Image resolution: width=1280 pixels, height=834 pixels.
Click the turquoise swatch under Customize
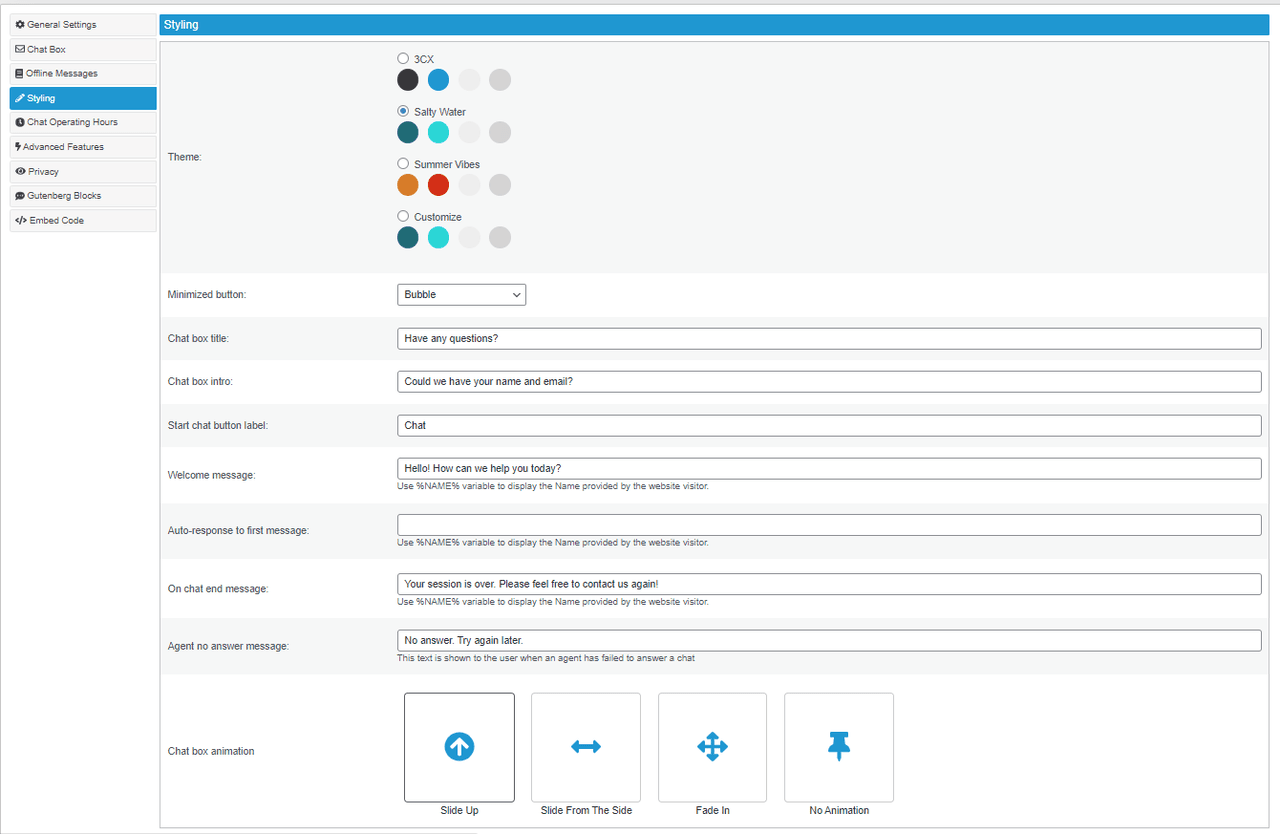click(x=438, y=237)
